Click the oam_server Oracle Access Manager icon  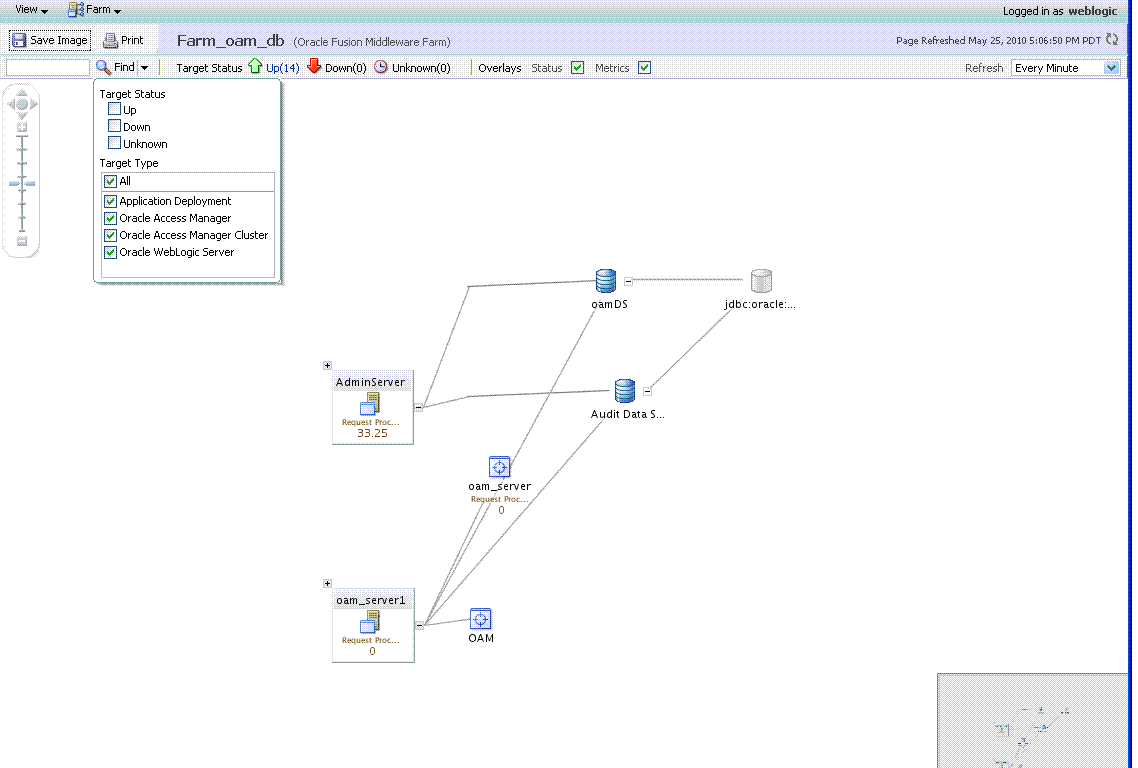tap(499, 466)
